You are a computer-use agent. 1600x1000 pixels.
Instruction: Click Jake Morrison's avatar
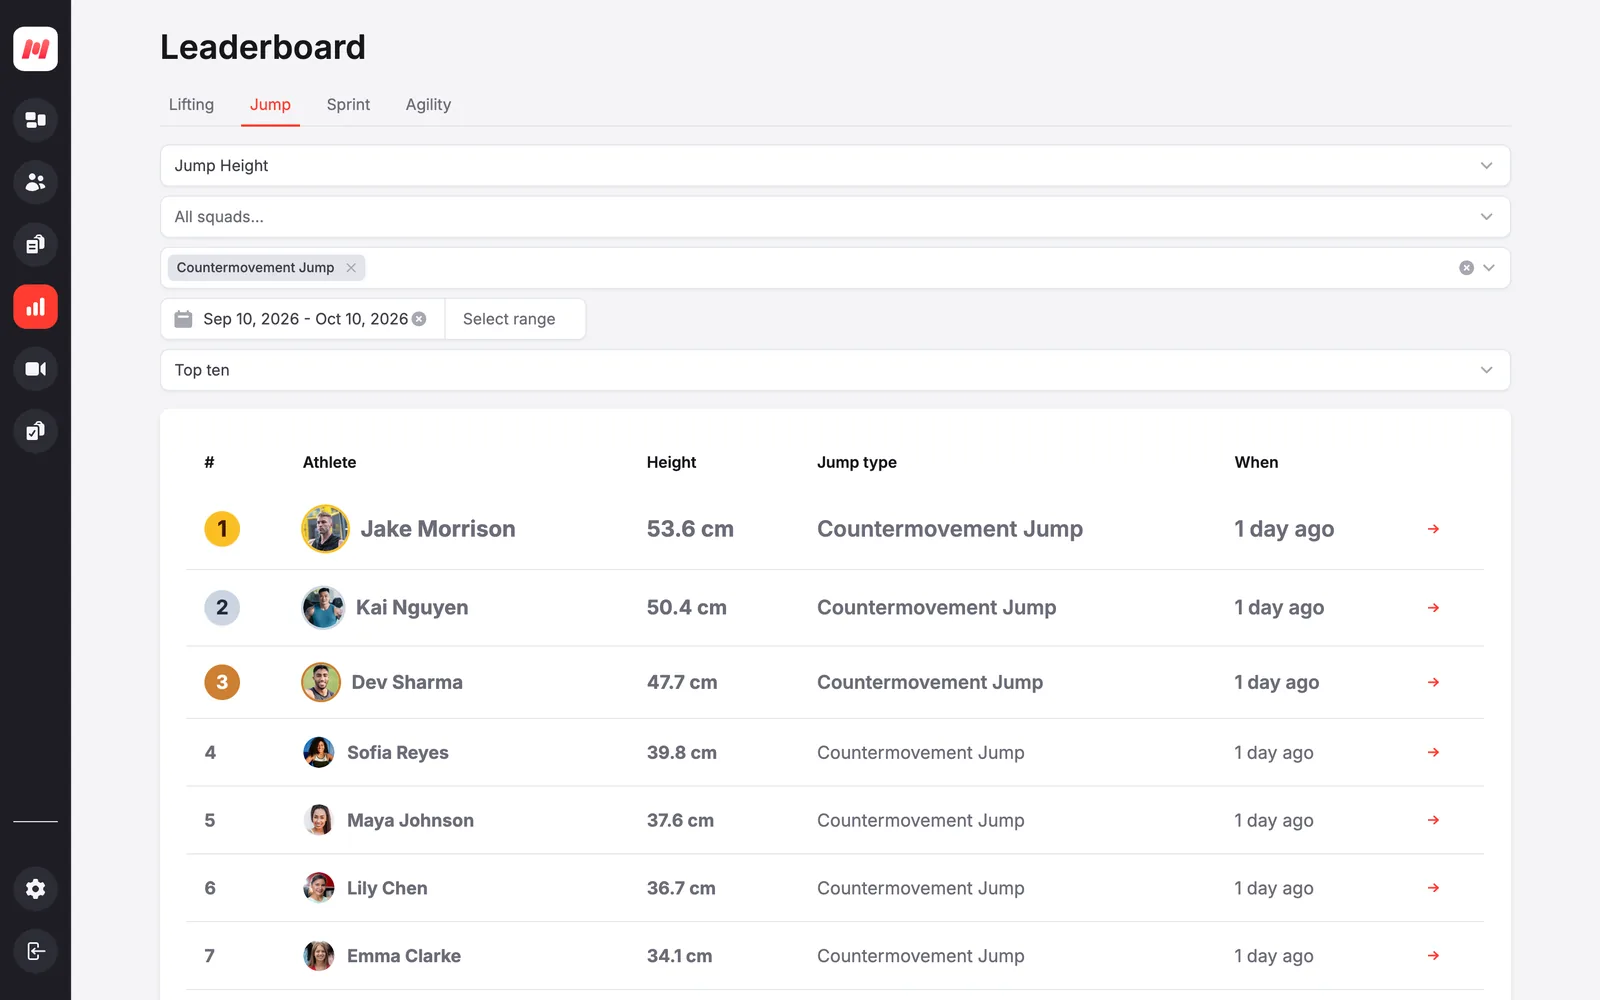pyautogui.click(x=325, y=529)
